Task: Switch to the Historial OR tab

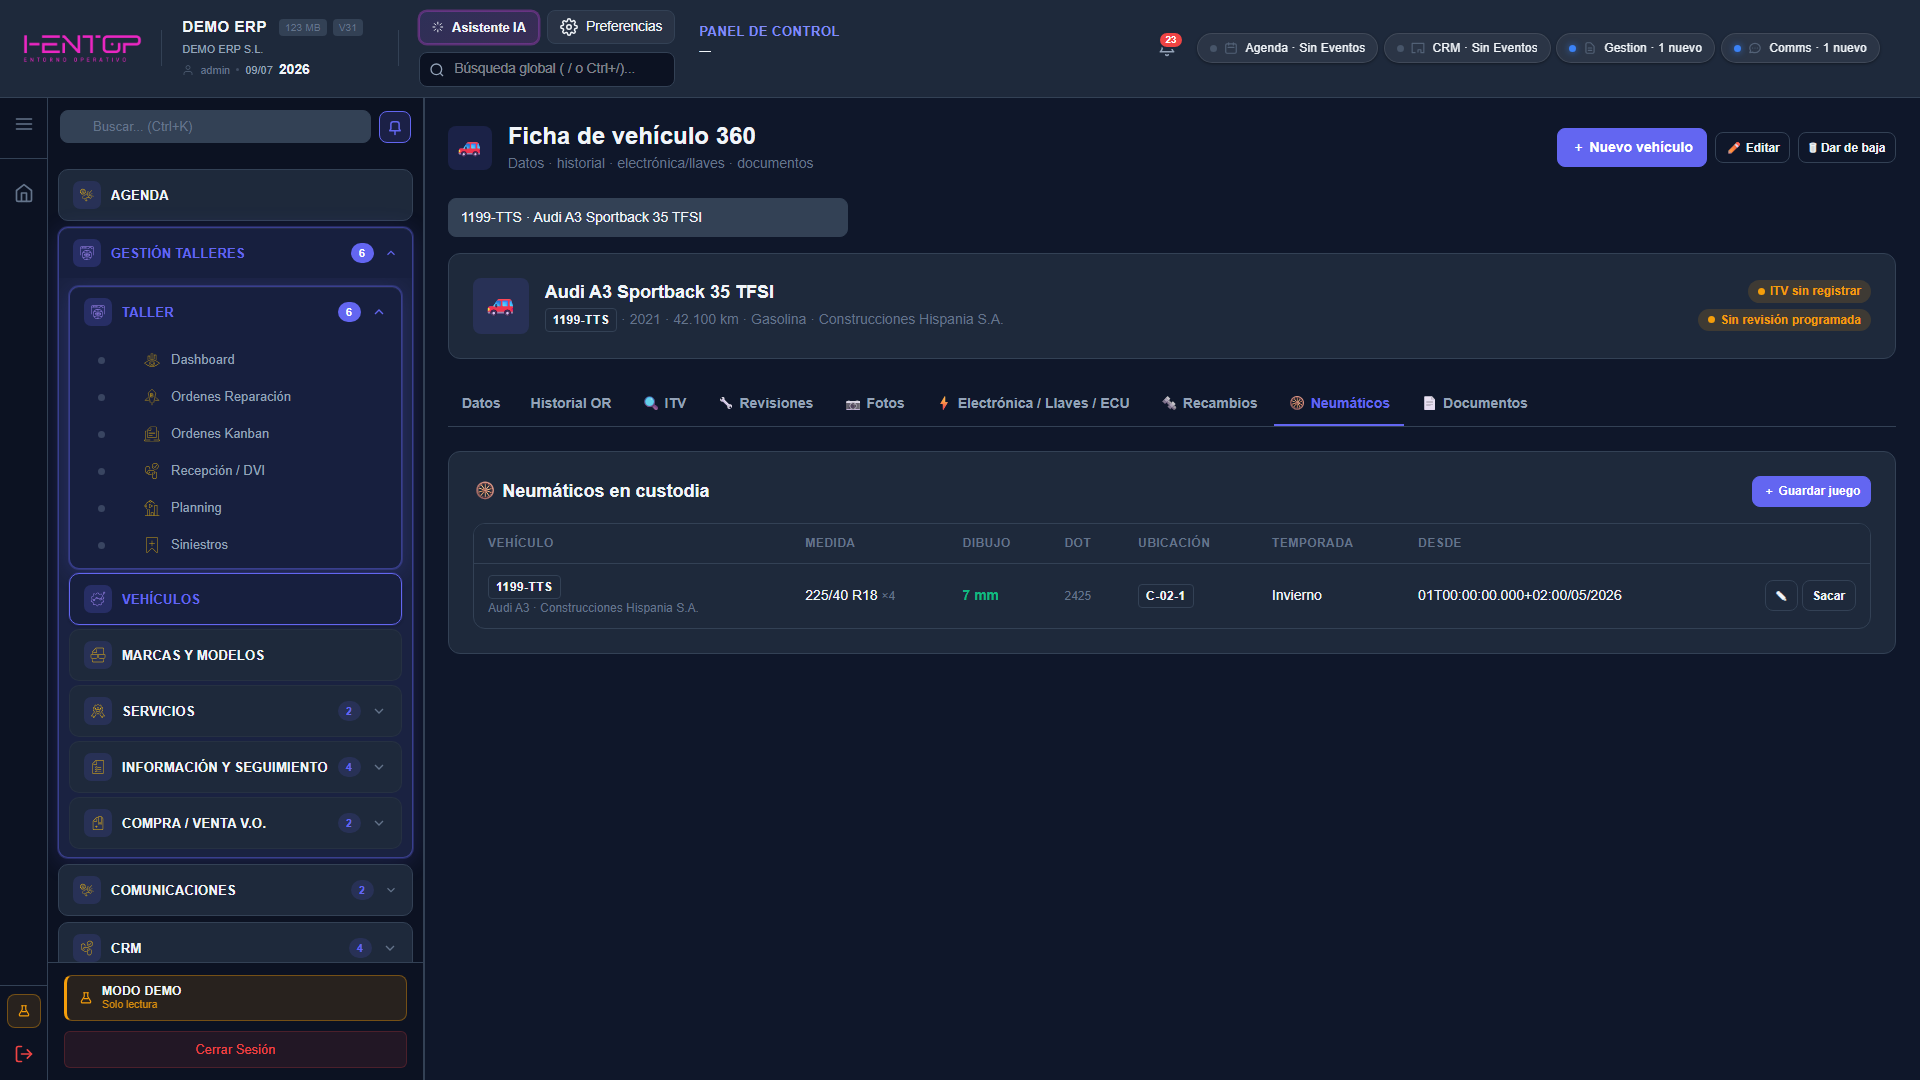Action: 571,403
